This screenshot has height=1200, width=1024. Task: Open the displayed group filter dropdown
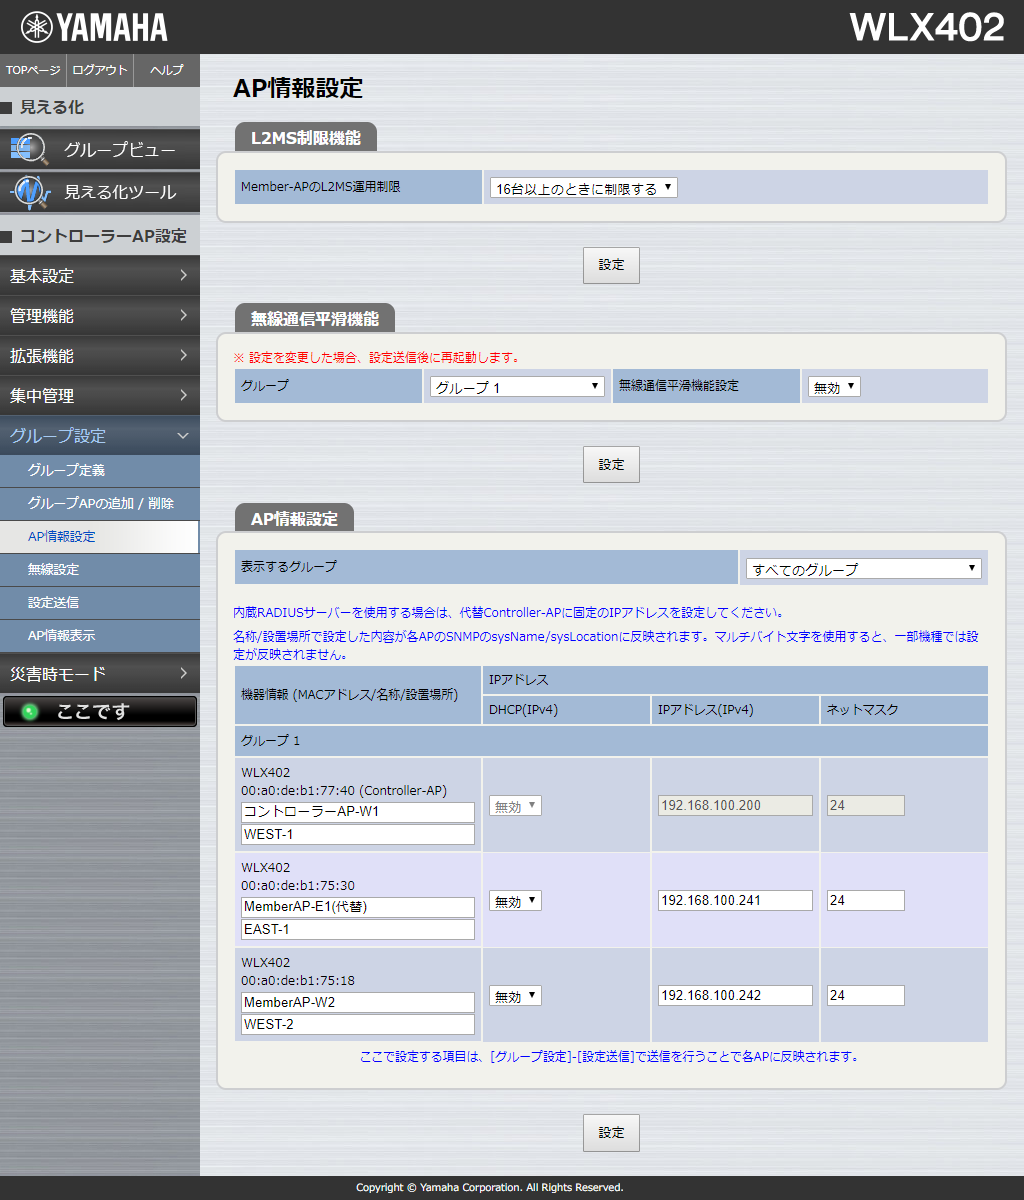[x=864, y=569]
